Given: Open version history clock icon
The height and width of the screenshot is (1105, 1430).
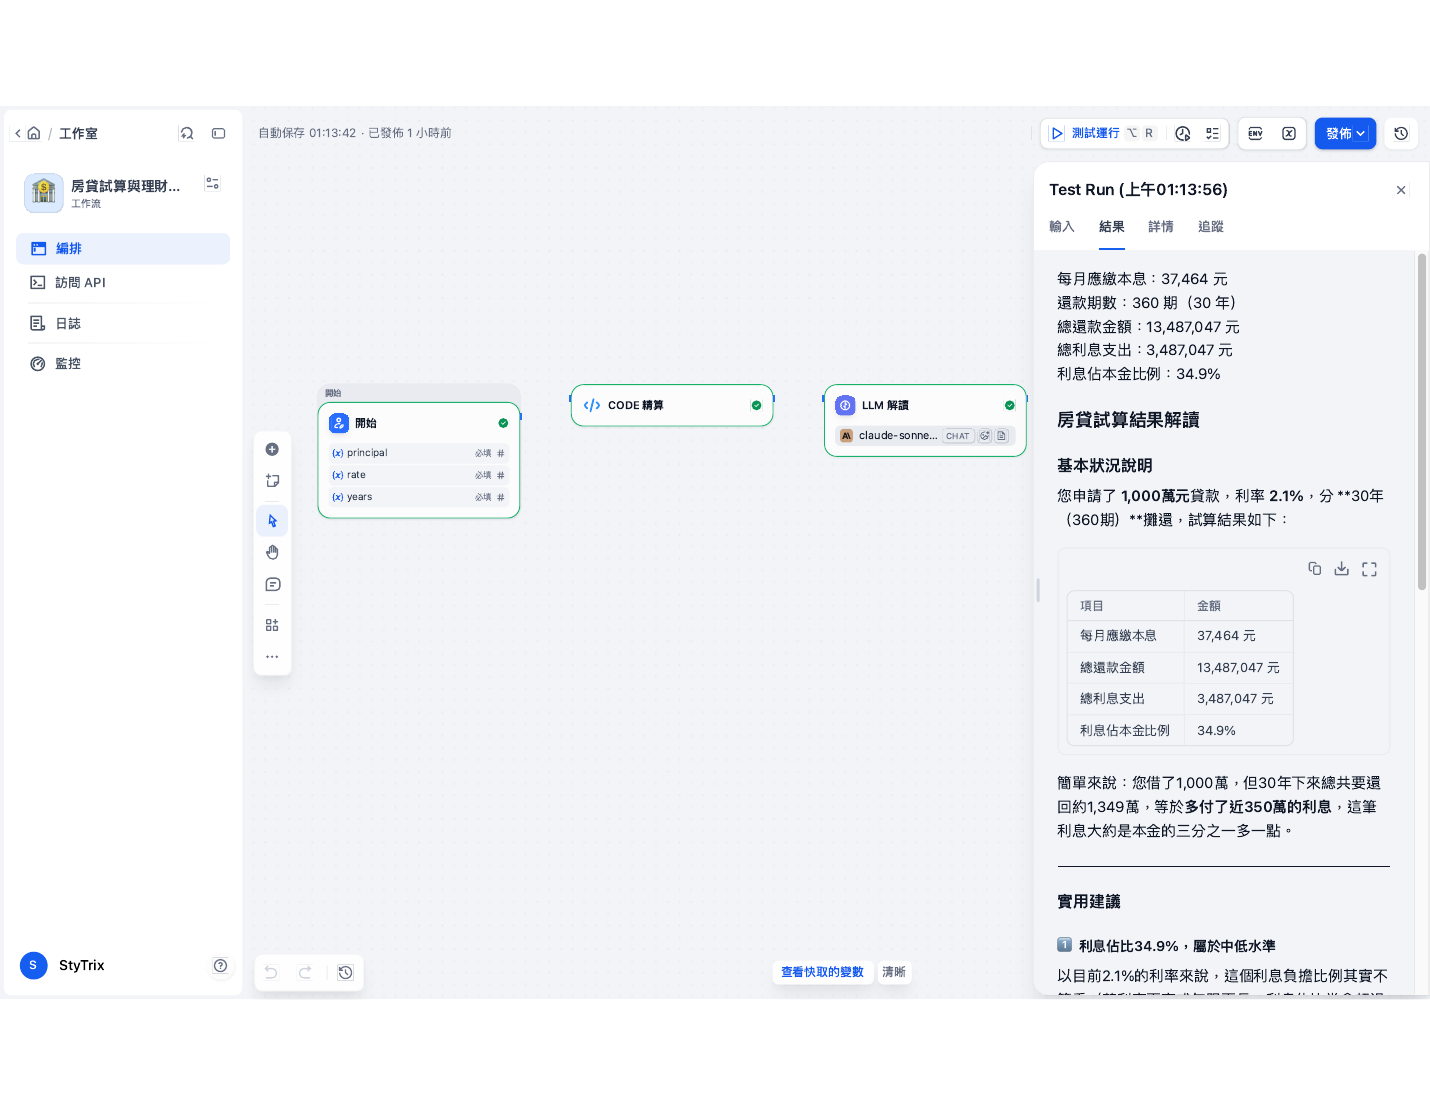Looking at the screenshot, I should point(1401,133).
